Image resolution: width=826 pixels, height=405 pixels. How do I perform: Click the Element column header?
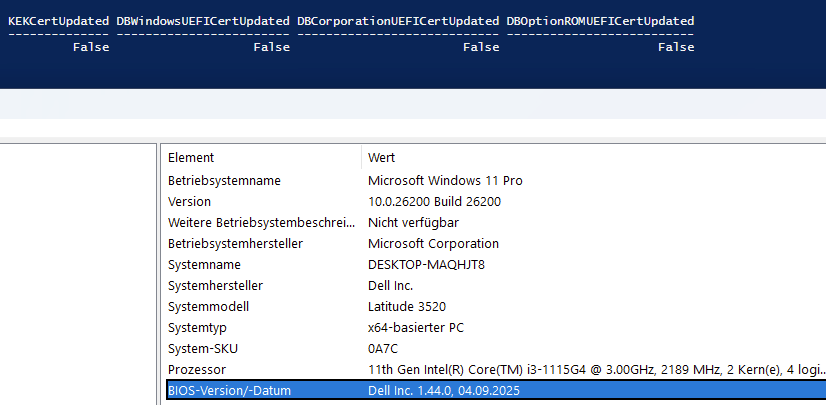click(191, 158)
